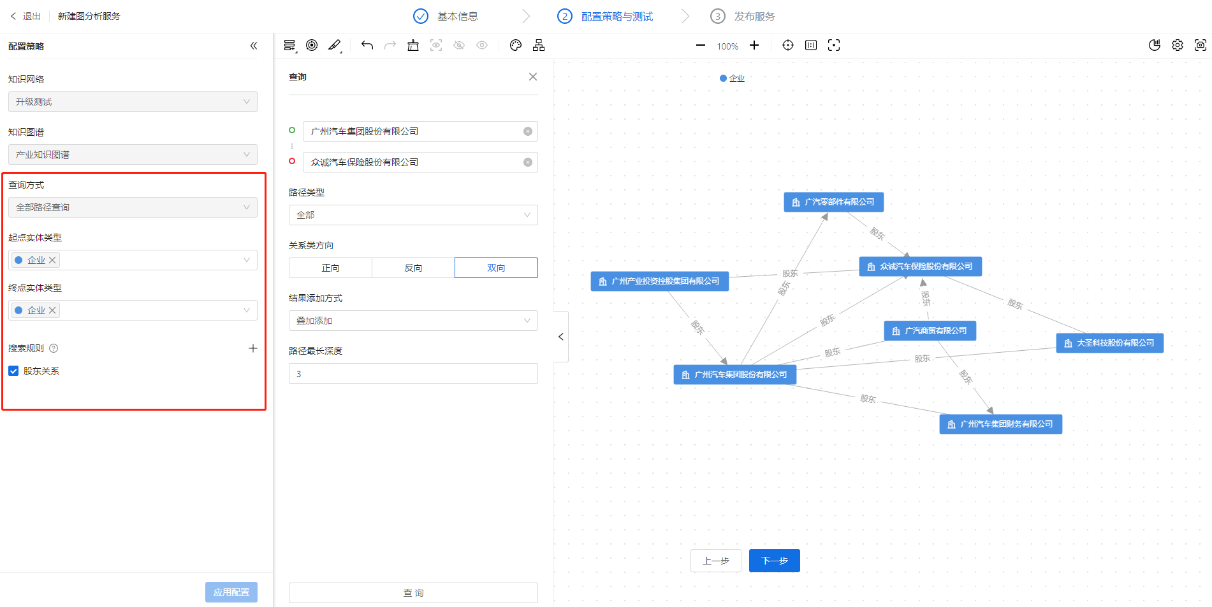Clear the 广州汽车集团股份有限公司 start entity field
This screenshot has height=607, width=1212.
click(x=527, y=131)
